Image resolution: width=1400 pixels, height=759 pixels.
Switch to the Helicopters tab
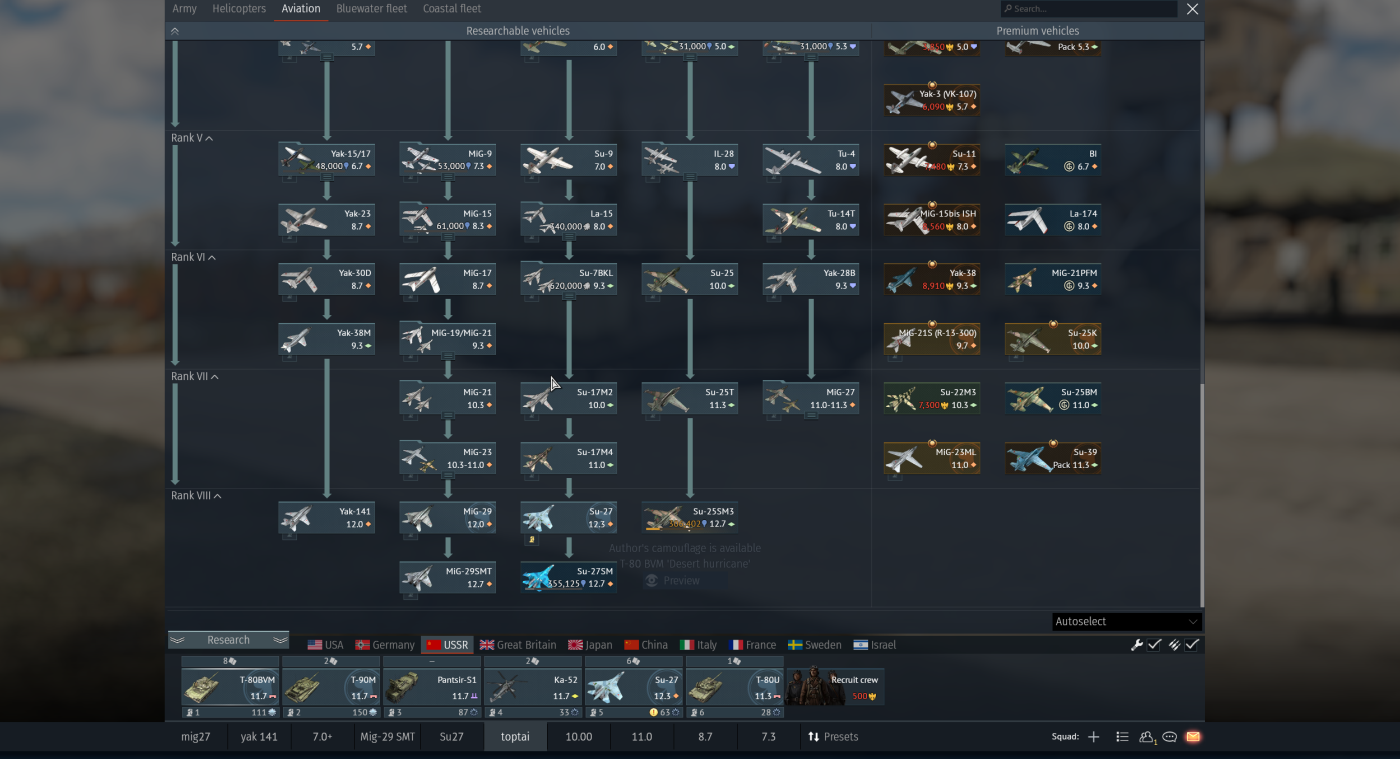coord(239,9)
